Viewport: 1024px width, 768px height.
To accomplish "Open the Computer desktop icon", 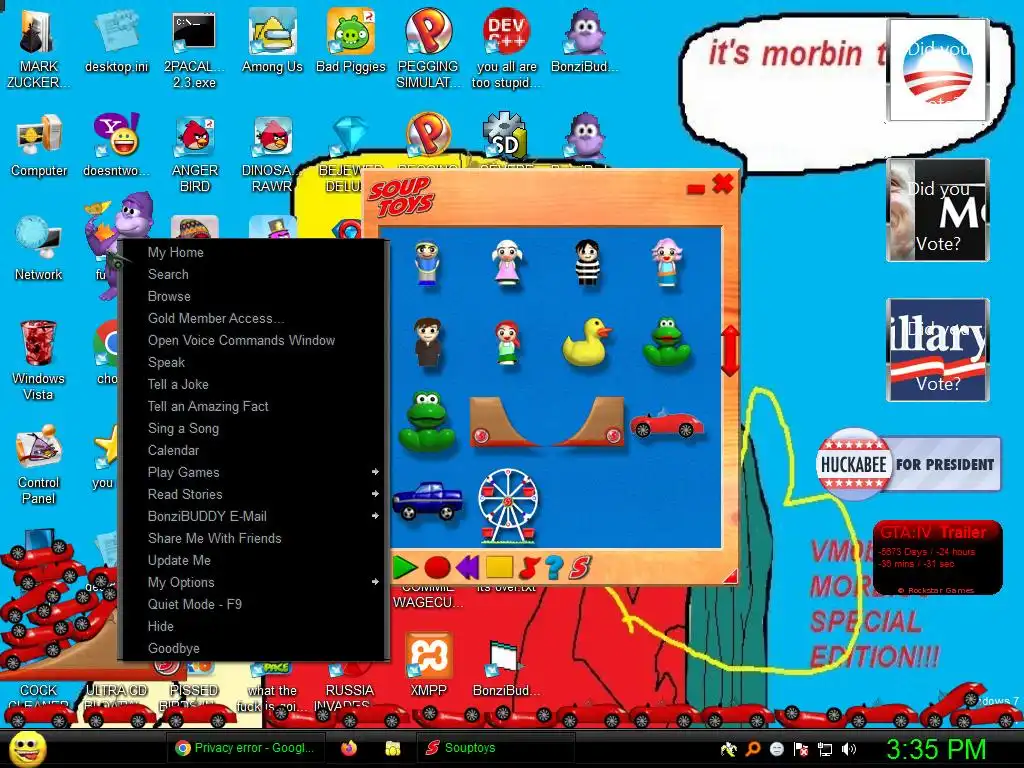I will click(x=39, y=145).
